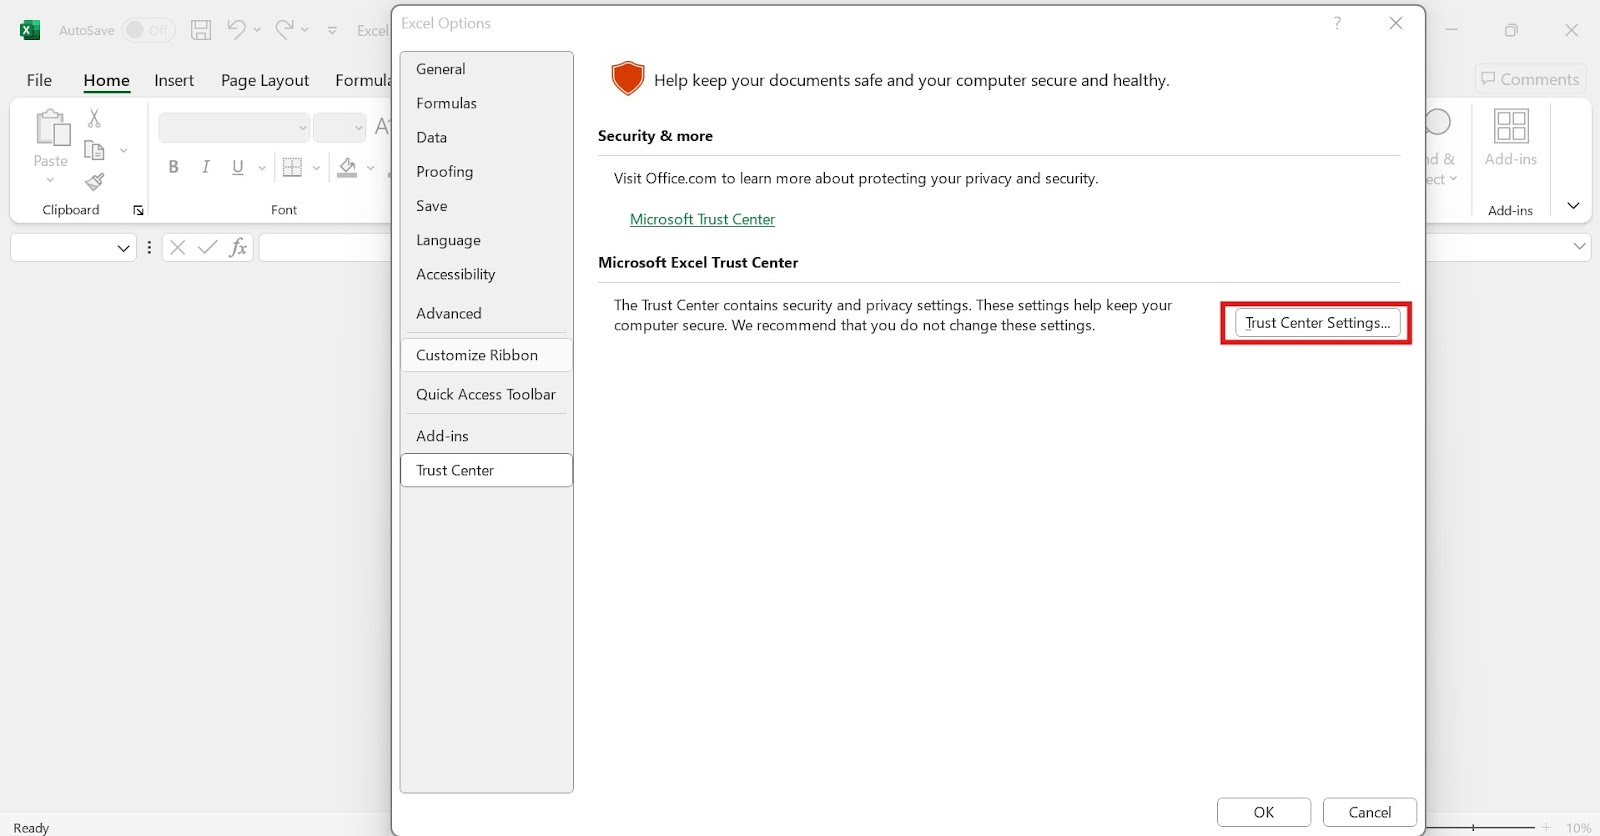Open the font size combo box
This screenshot has height=836, width=1600.
[340, 128]
